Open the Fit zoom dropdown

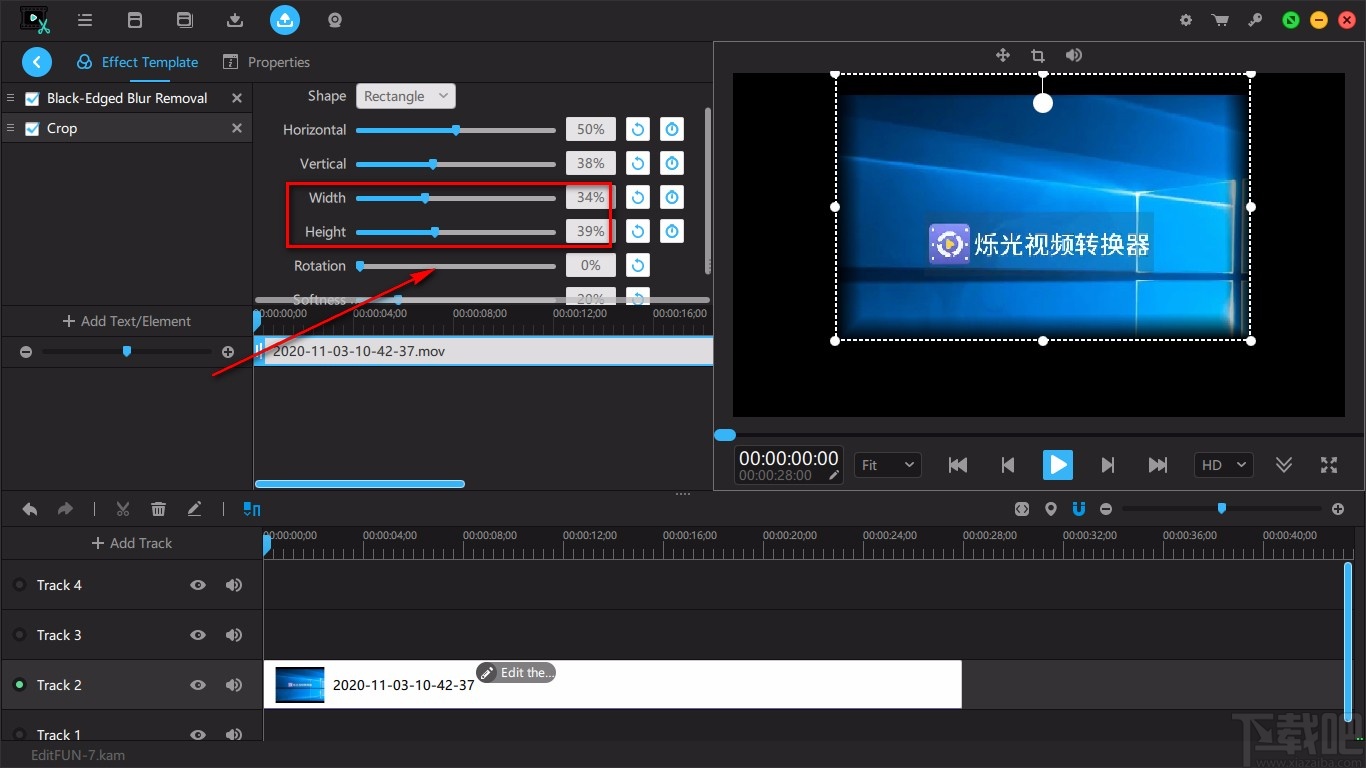(x=888, y=465)
